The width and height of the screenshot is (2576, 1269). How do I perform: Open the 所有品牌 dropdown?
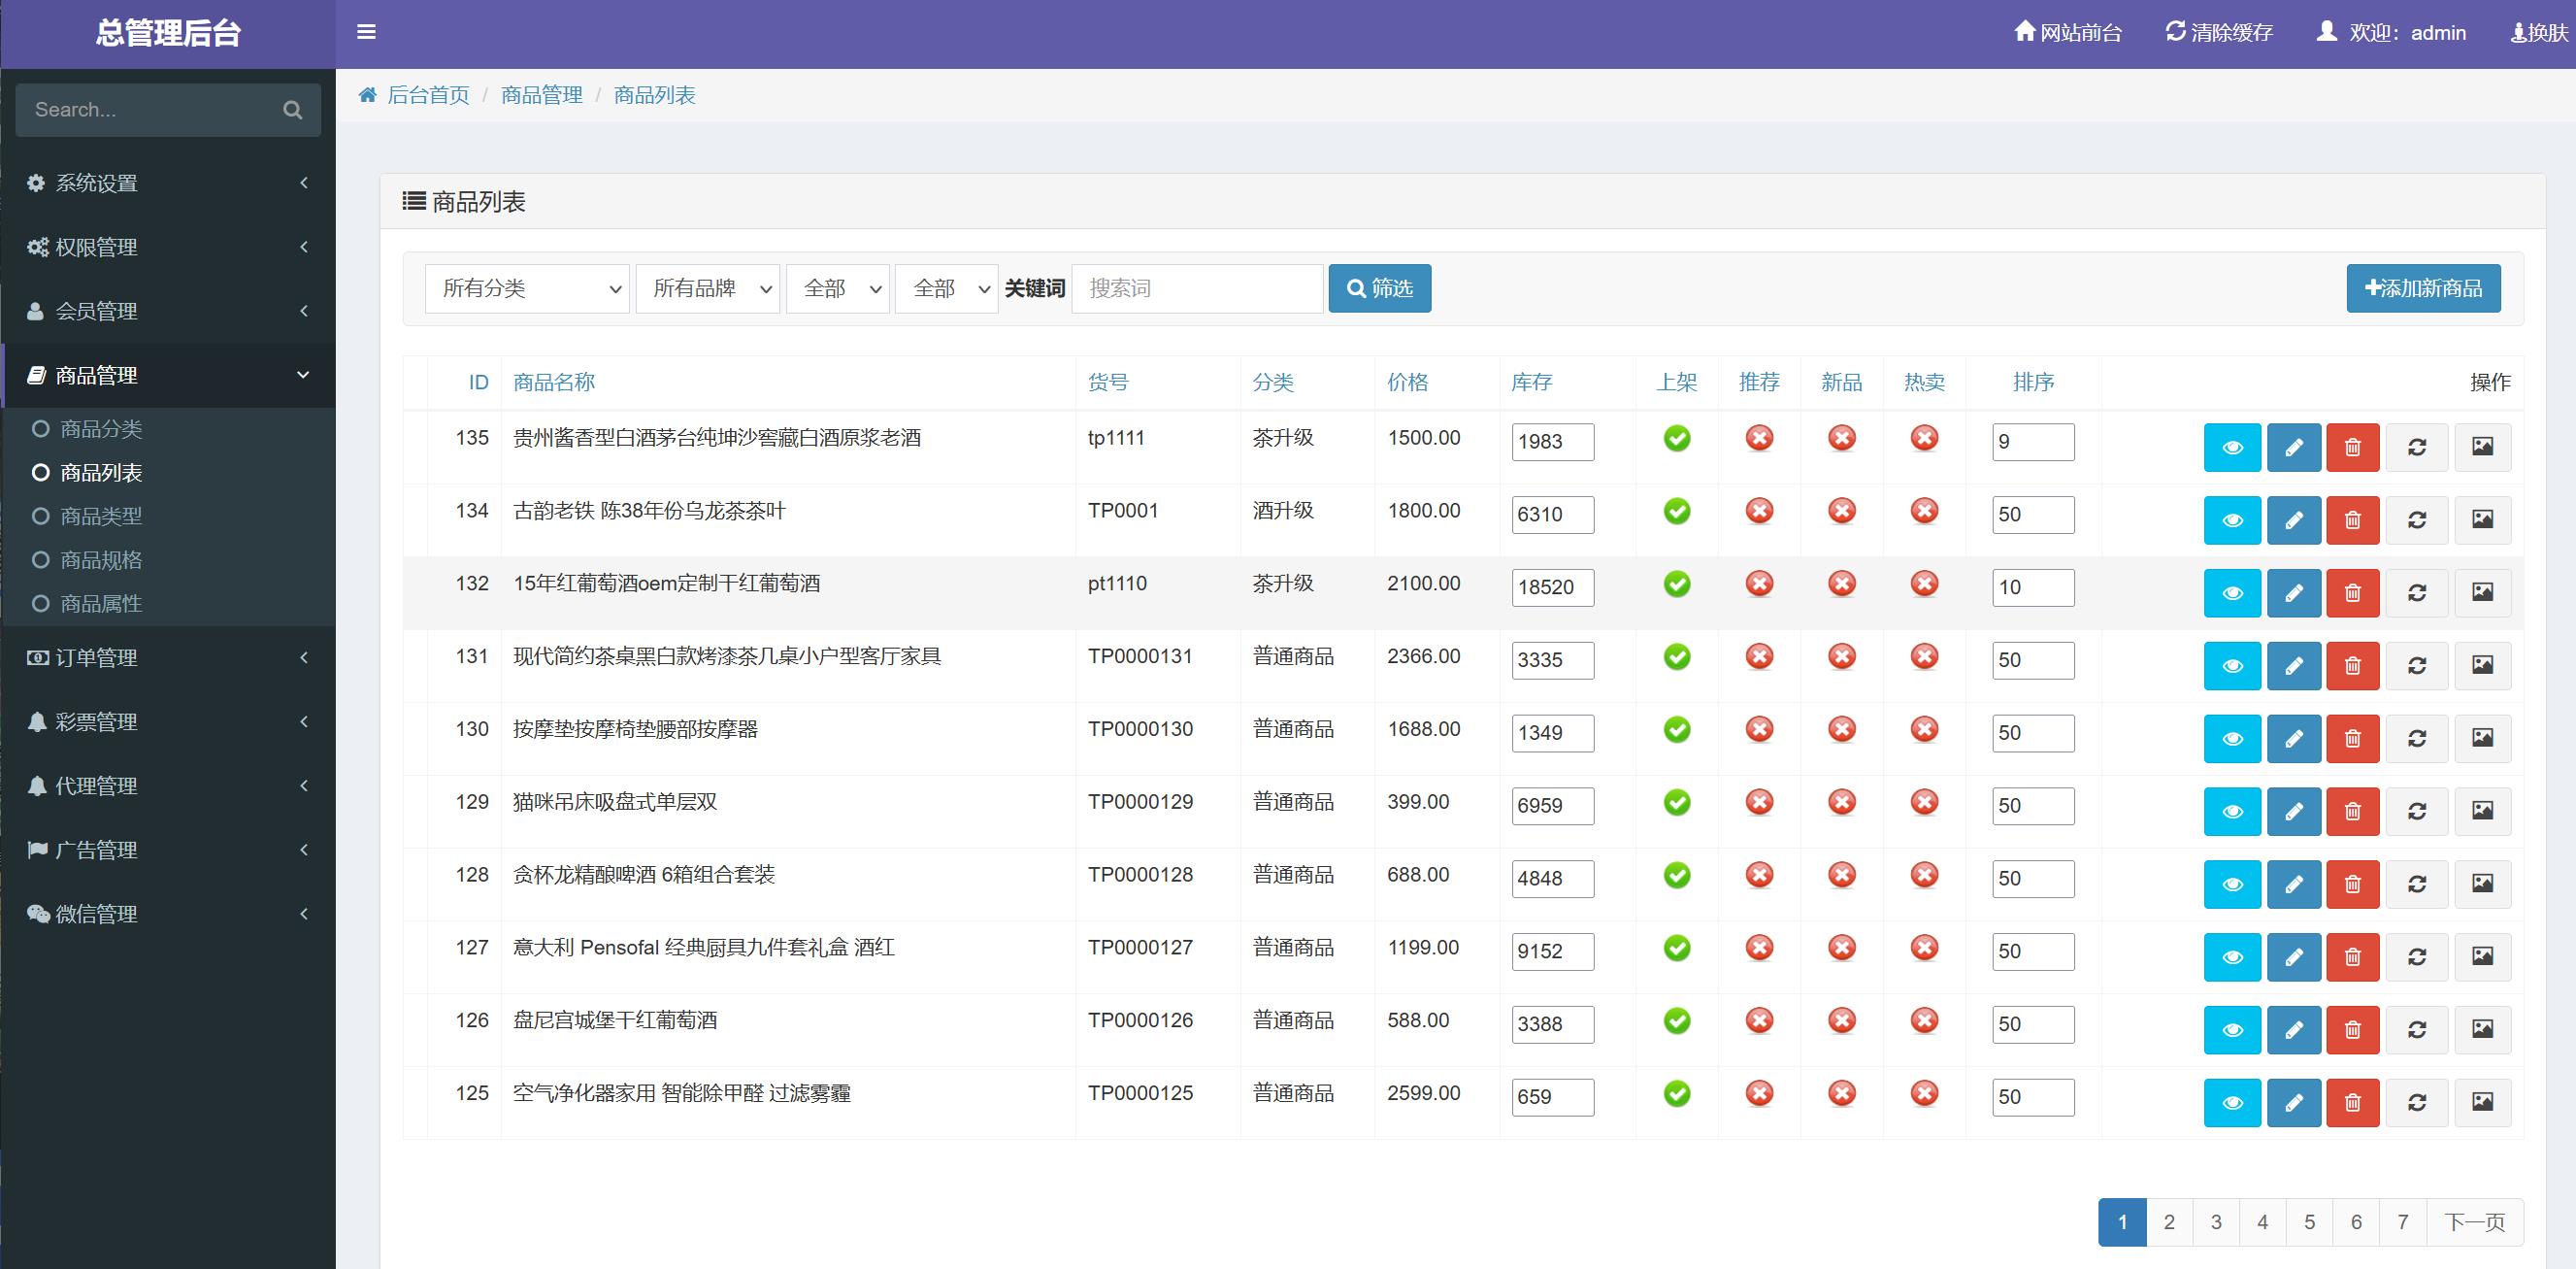(x=707, y=289)
